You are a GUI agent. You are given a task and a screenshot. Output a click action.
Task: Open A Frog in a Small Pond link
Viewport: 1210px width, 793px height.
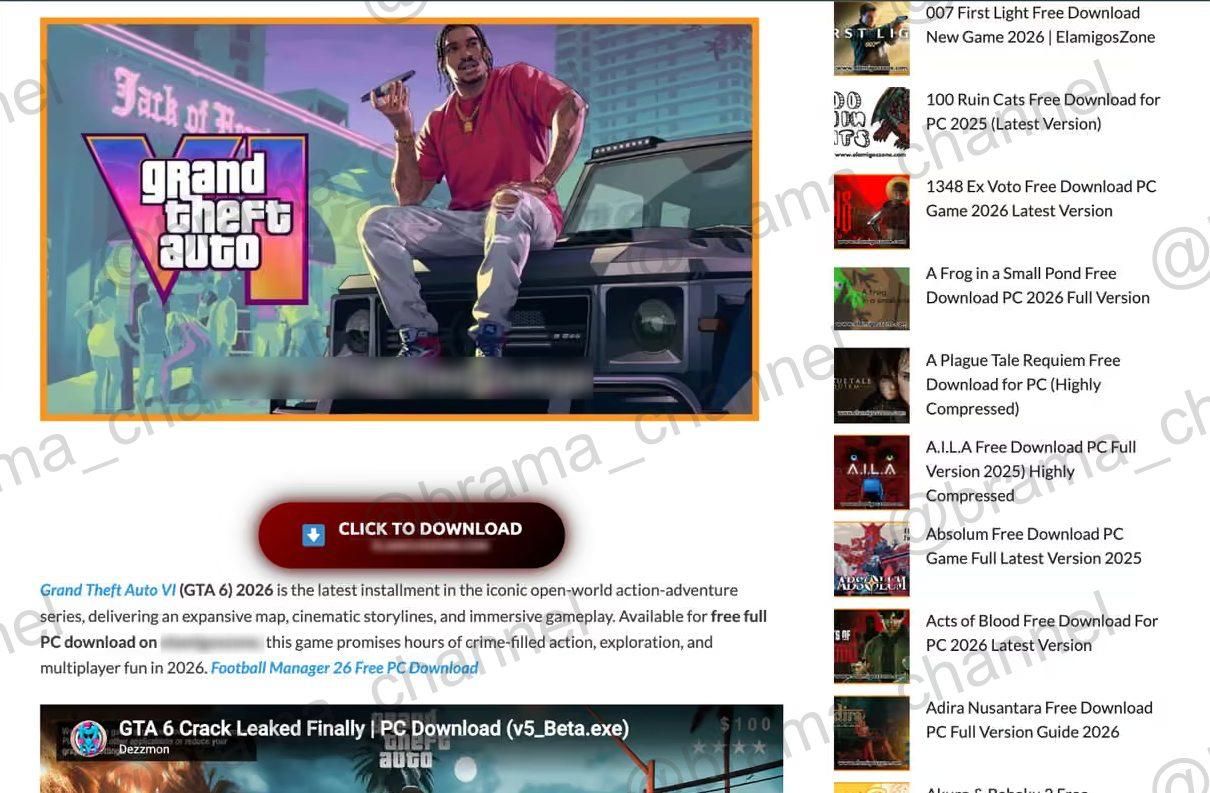coord(1038,286)
